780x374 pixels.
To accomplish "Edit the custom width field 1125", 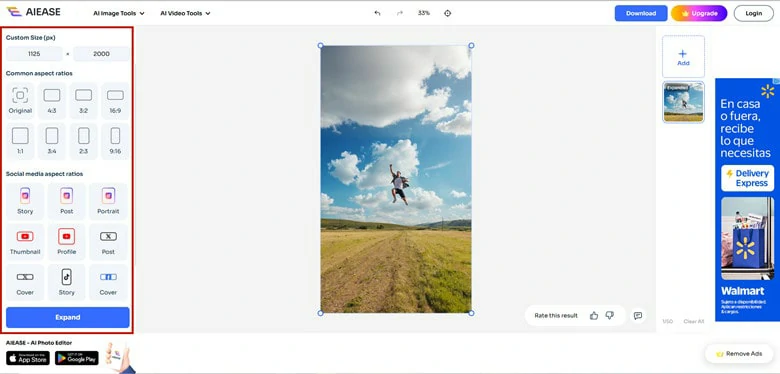I will [x=34, y=54].
